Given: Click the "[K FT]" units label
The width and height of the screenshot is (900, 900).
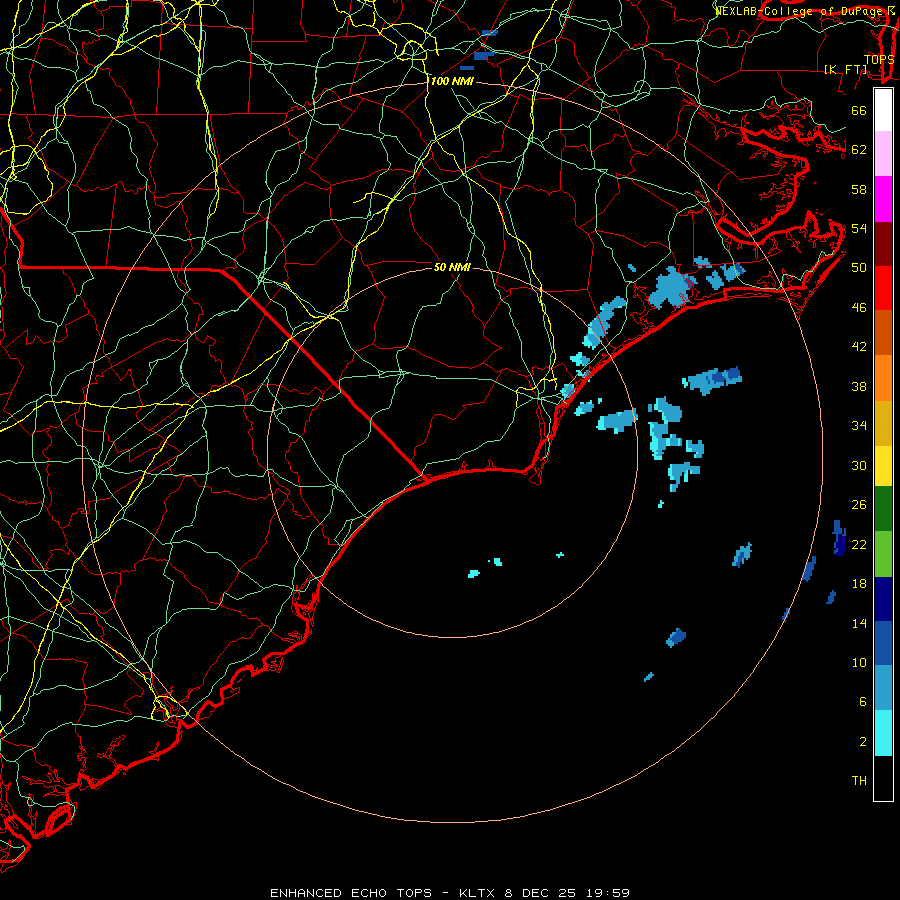Looking at the screenshot, I should (x=846, y=70).
